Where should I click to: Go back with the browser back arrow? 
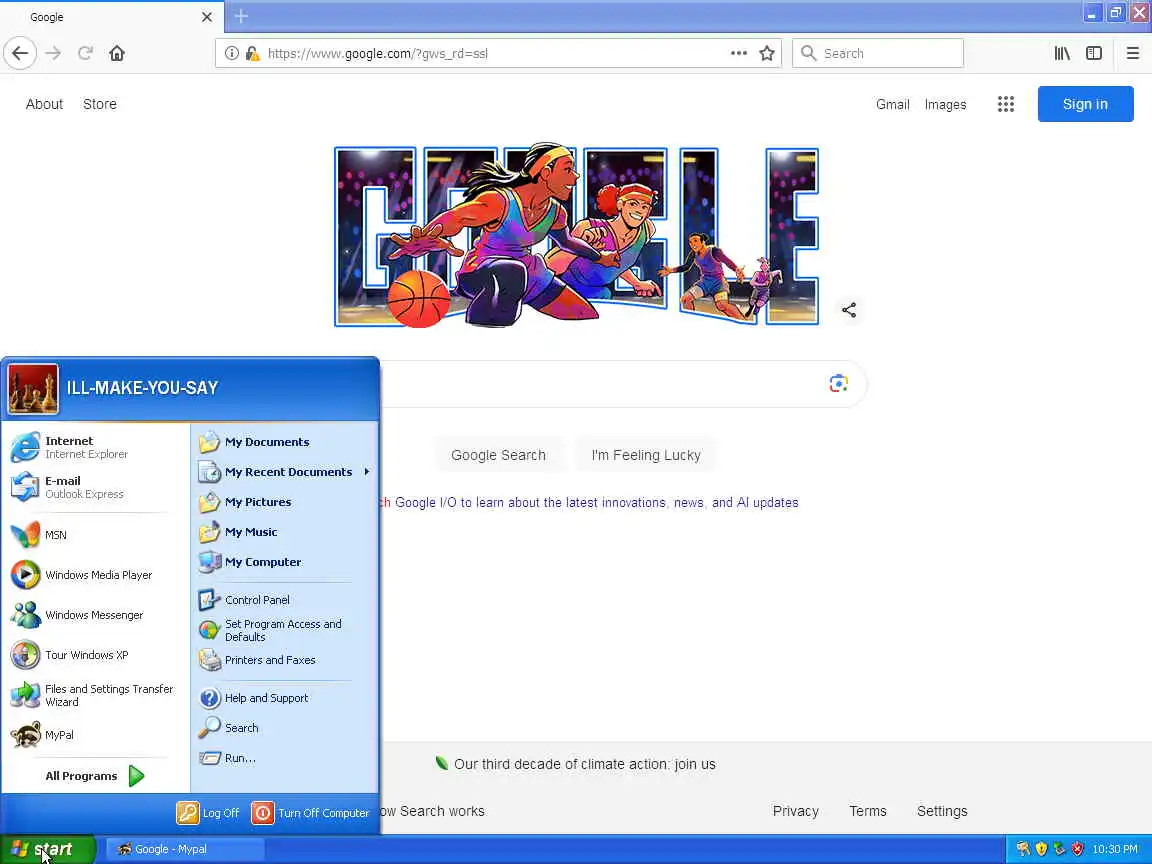(x=20, y=53)
